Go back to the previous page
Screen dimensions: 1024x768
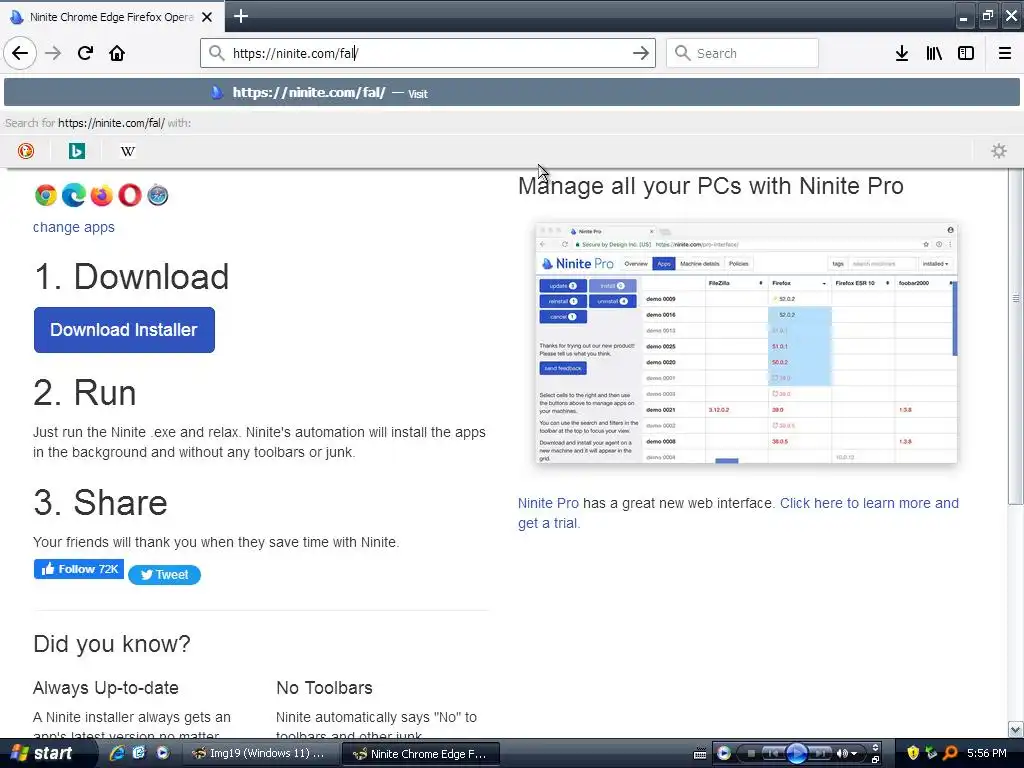[20, 53]
